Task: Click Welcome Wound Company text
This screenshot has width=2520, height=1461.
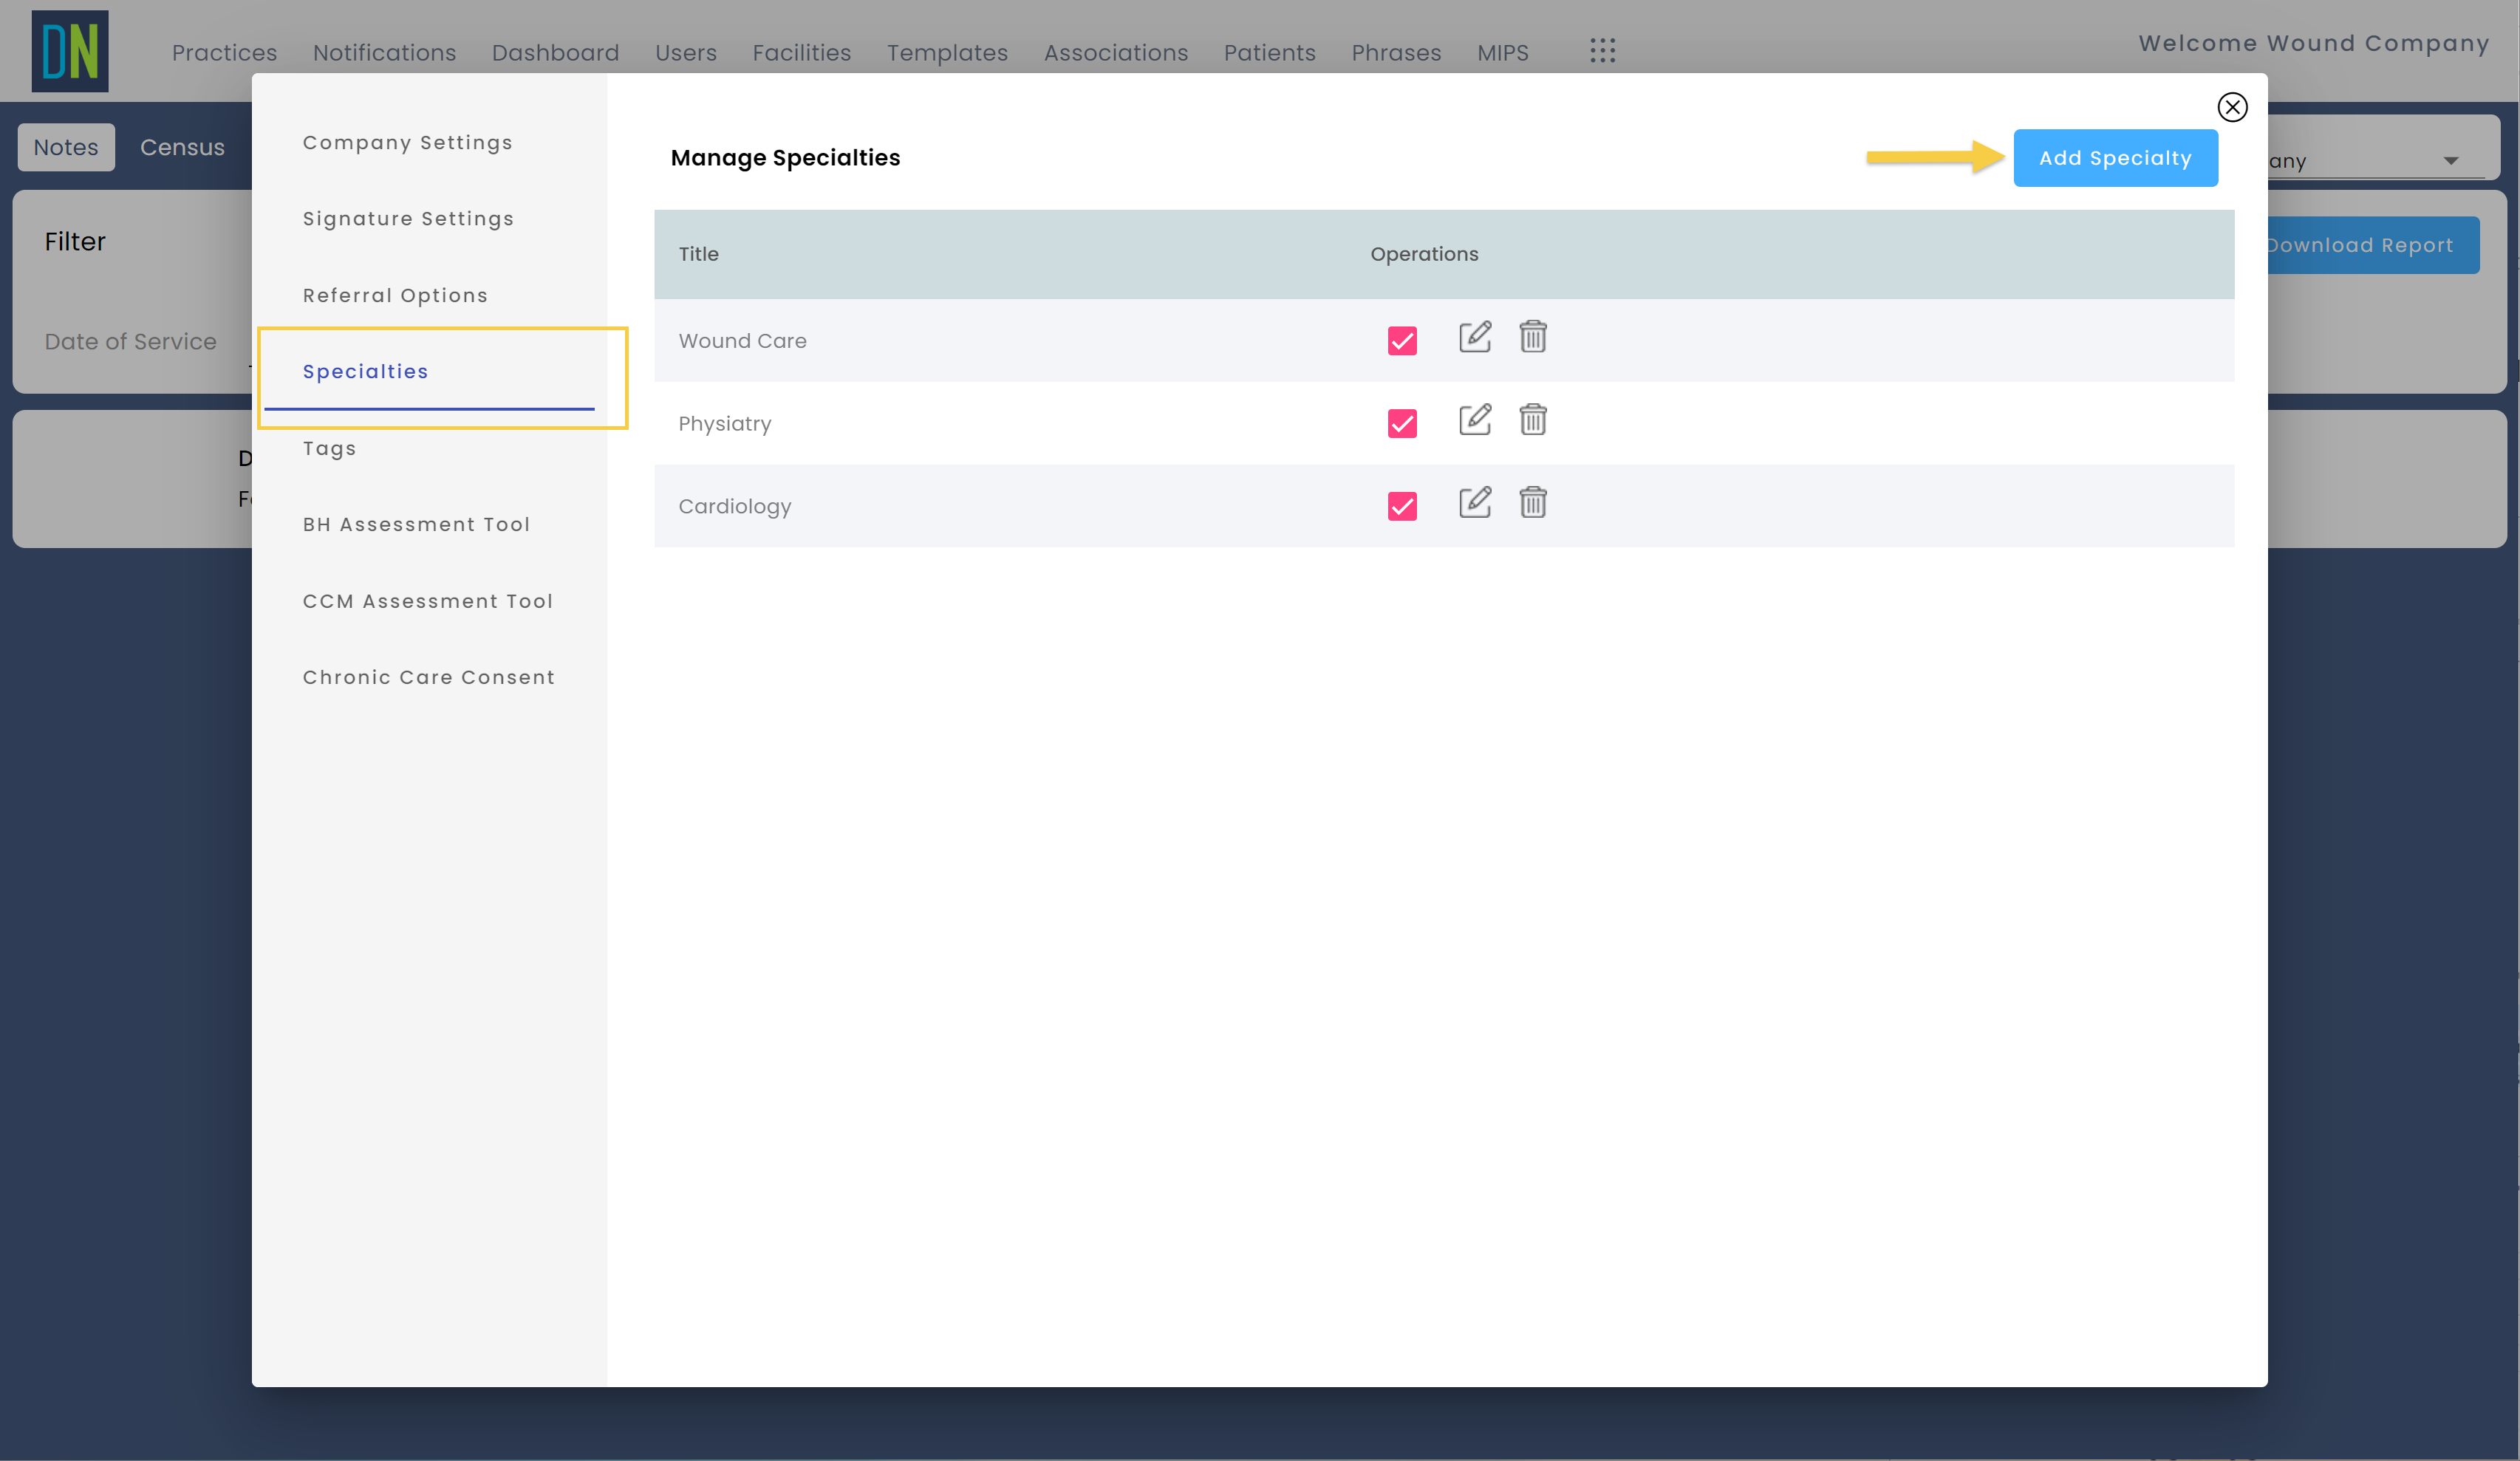Action: [2313, 43]
